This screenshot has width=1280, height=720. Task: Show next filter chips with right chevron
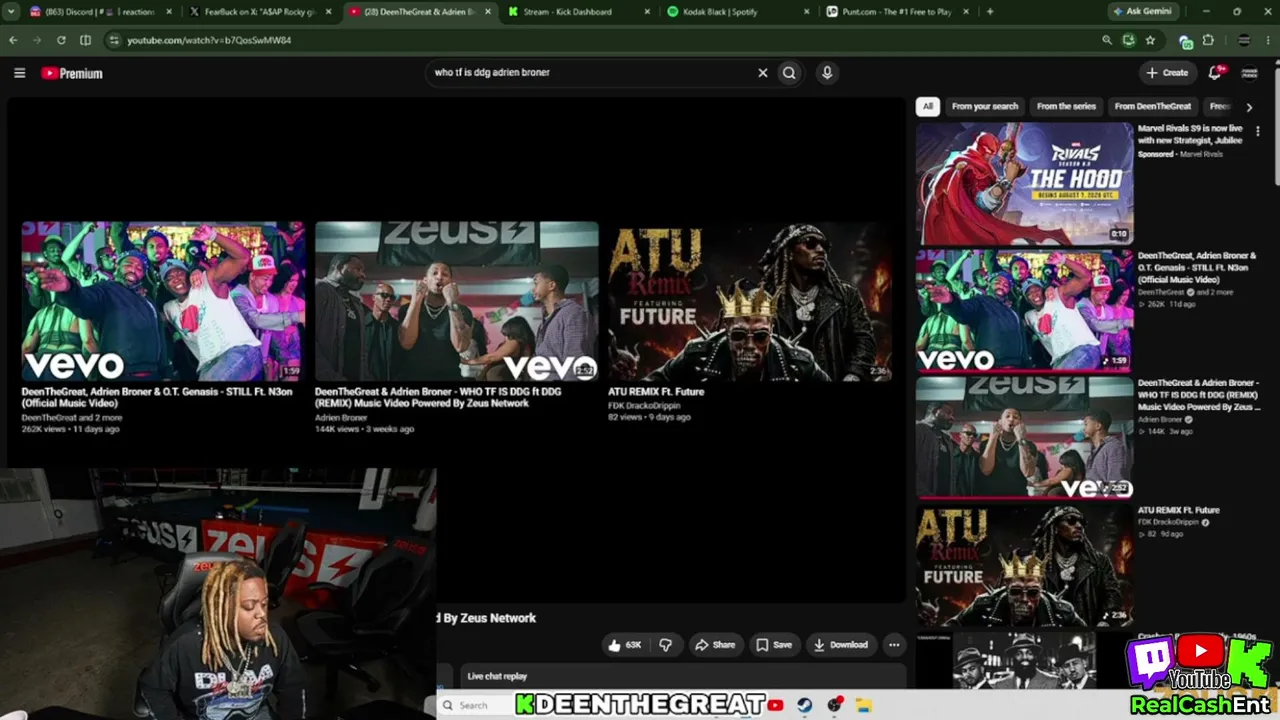tap(1249, 107)
